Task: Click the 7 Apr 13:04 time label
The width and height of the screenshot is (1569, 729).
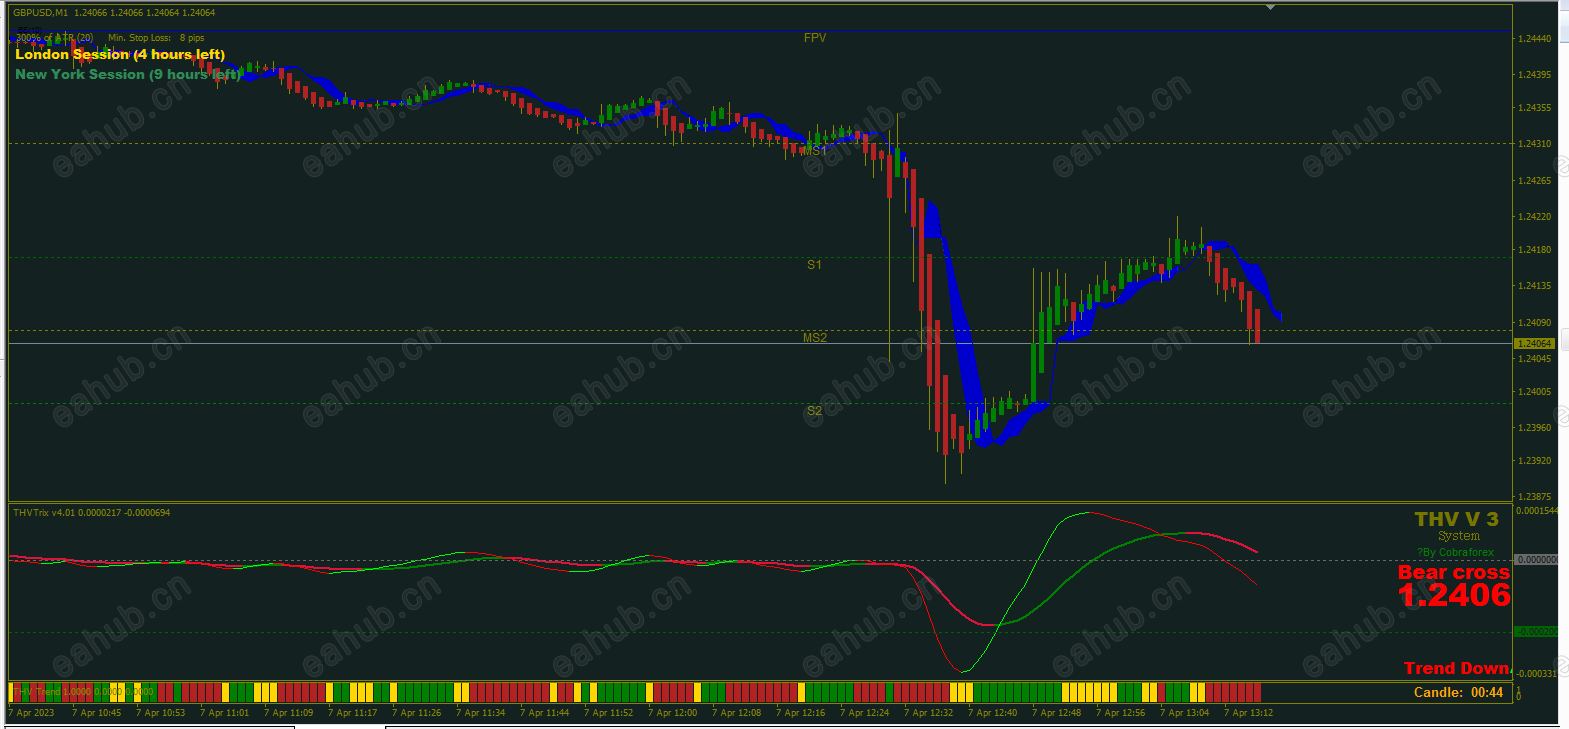Action: 1185,713
